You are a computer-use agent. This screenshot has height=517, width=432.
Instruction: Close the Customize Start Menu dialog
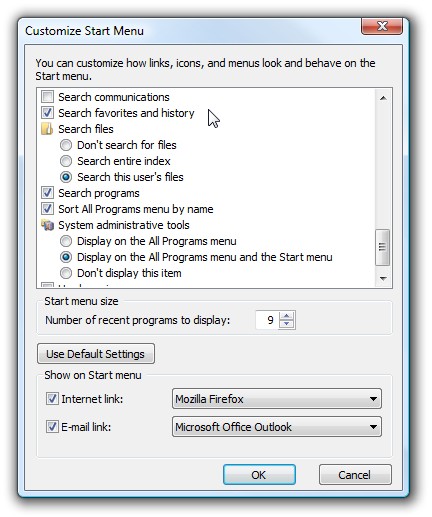tap(382, 26)
